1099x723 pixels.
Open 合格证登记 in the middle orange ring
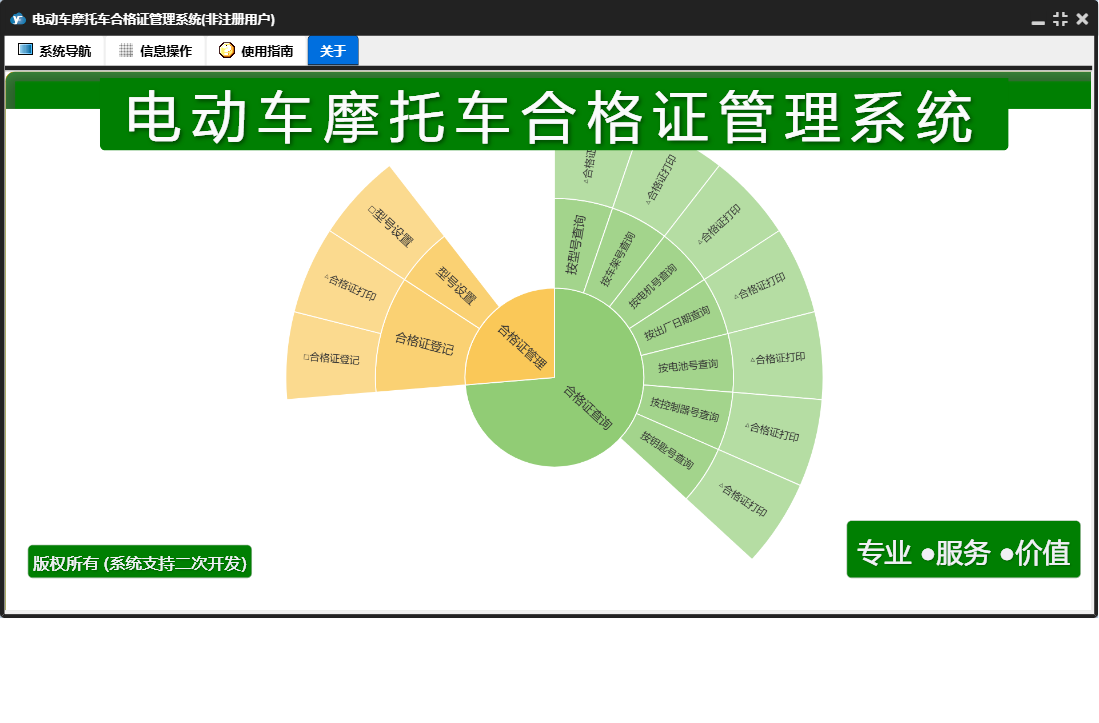(x=423, y=343)
